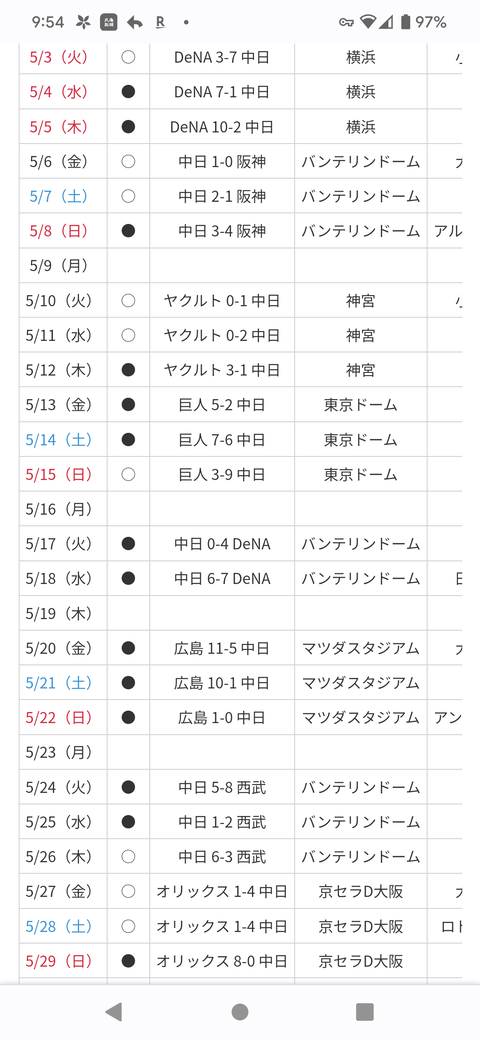Open the 巨人 7-6 中日 game result
This screenshot has width=480, height=1040.
(222, 440)
